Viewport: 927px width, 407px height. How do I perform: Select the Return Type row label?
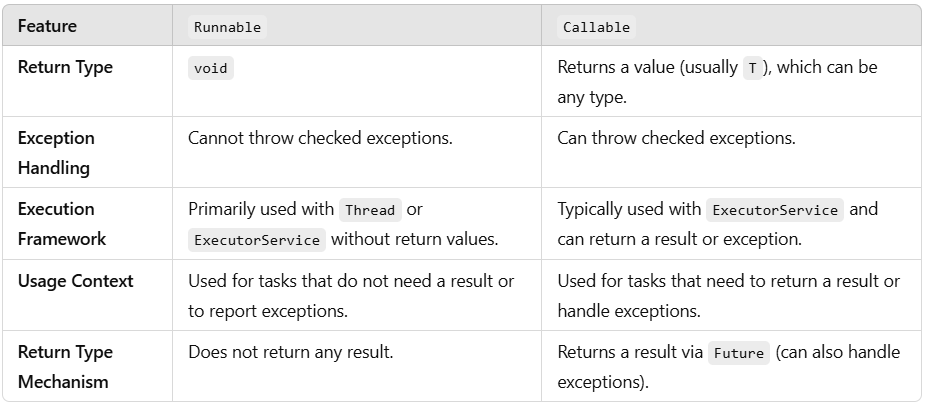pyautogui.click(x=65, y=67)
